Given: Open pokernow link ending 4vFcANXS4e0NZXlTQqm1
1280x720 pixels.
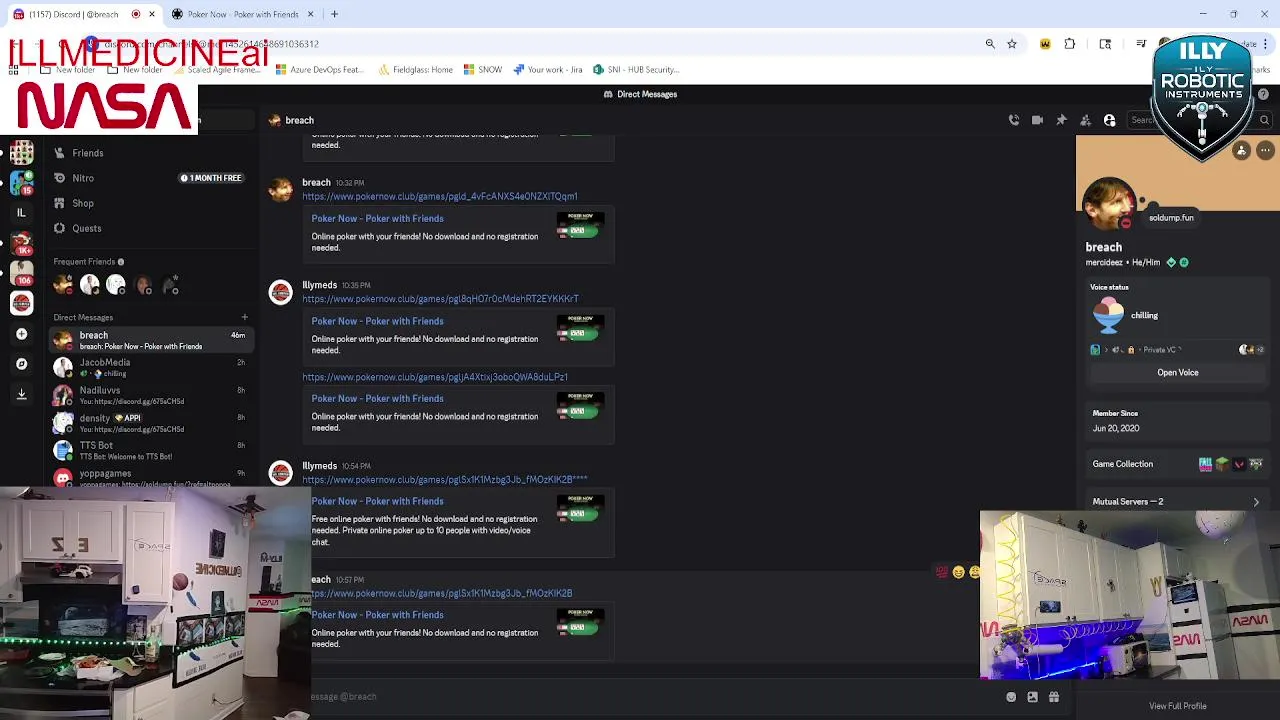Looking at the screenshot, I should click(x=440, y=197).
